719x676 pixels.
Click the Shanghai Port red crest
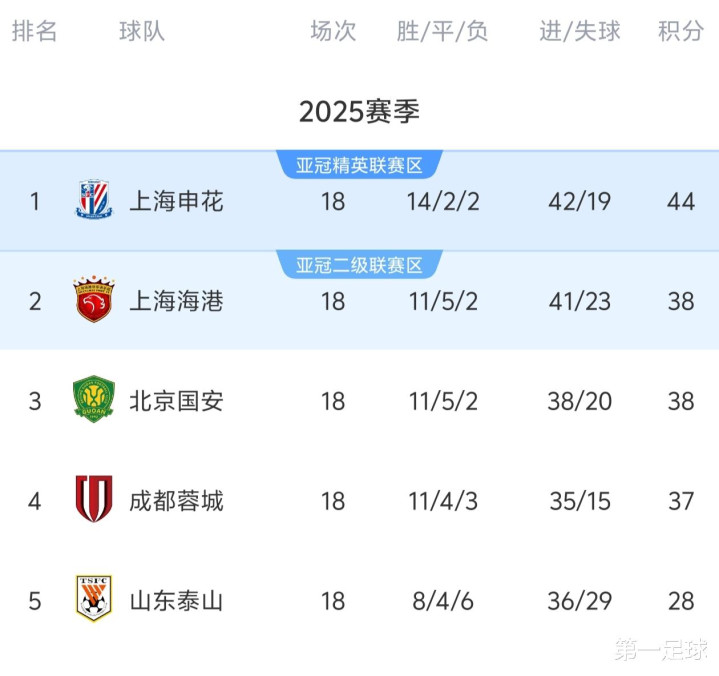tap(94, 299)
